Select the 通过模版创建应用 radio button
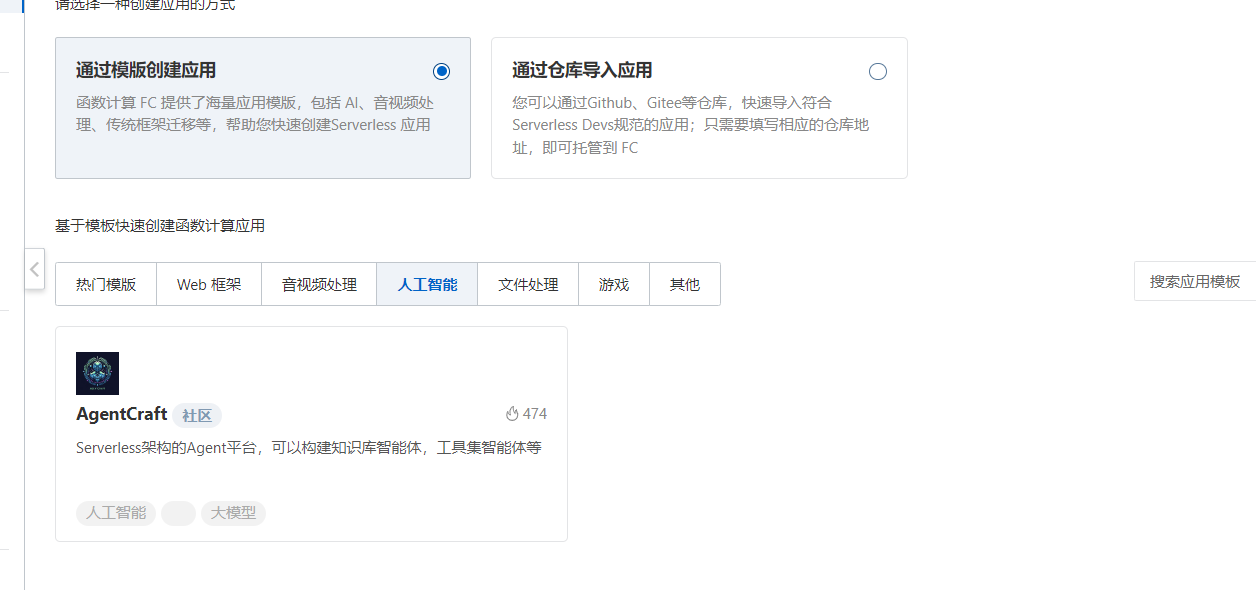Image resolution: width=1256 pixels, height=590 pixels. point(442,71)
